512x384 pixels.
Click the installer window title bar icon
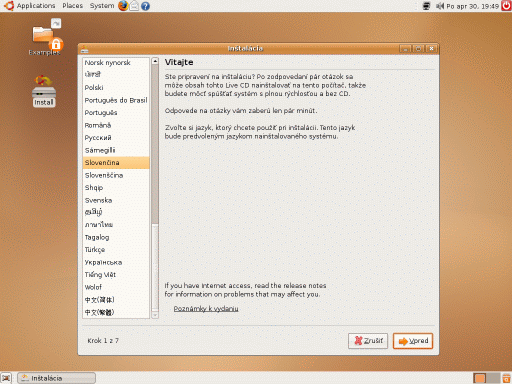[85, 49]
